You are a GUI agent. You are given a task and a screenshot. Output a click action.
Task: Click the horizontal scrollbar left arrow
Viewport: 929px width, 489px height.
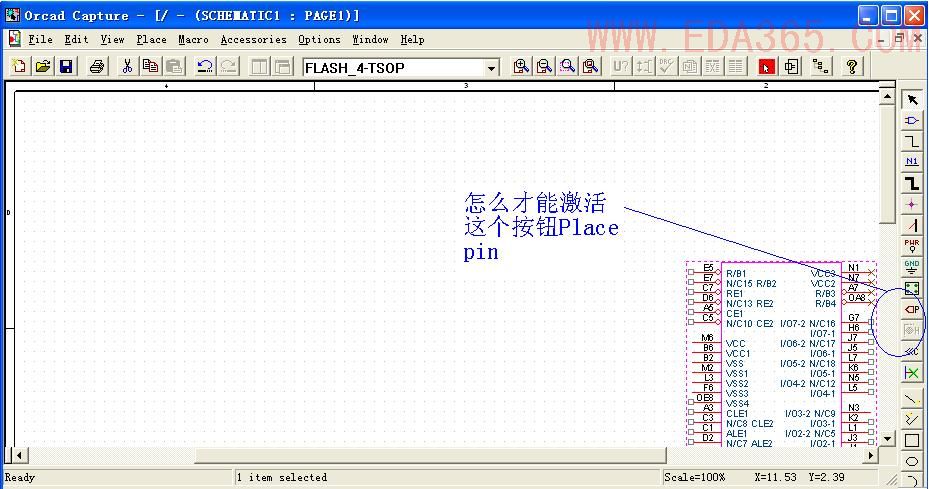19,455
